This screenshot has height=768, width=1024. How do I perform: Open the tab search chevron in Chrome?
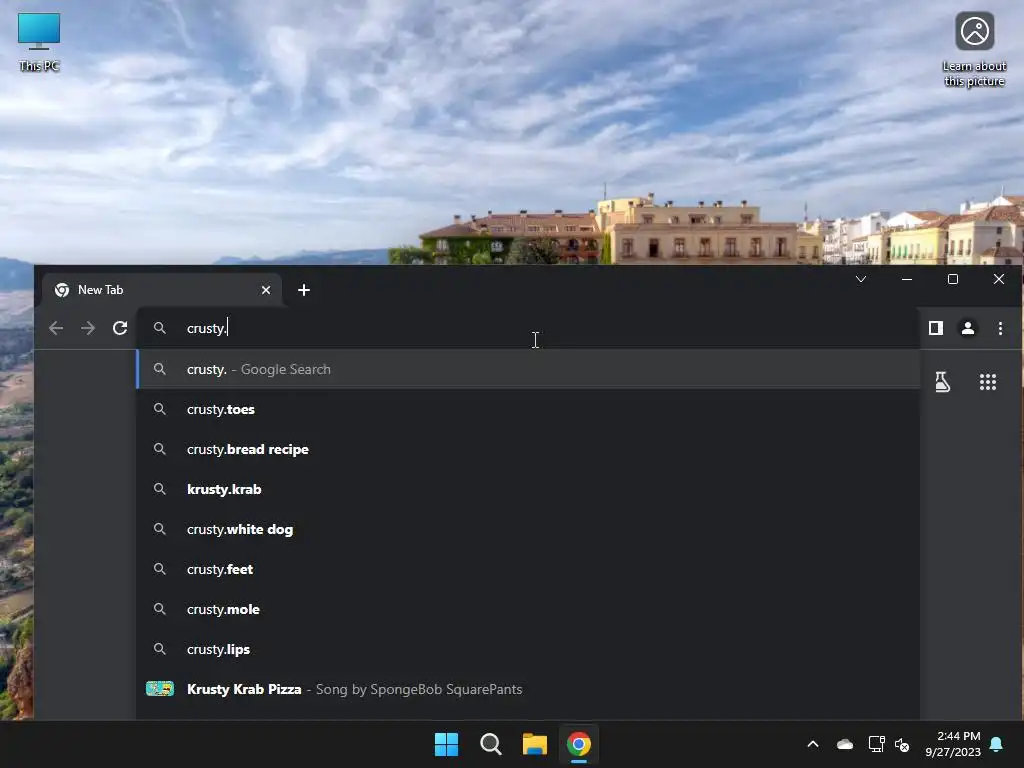click(861, 279)
